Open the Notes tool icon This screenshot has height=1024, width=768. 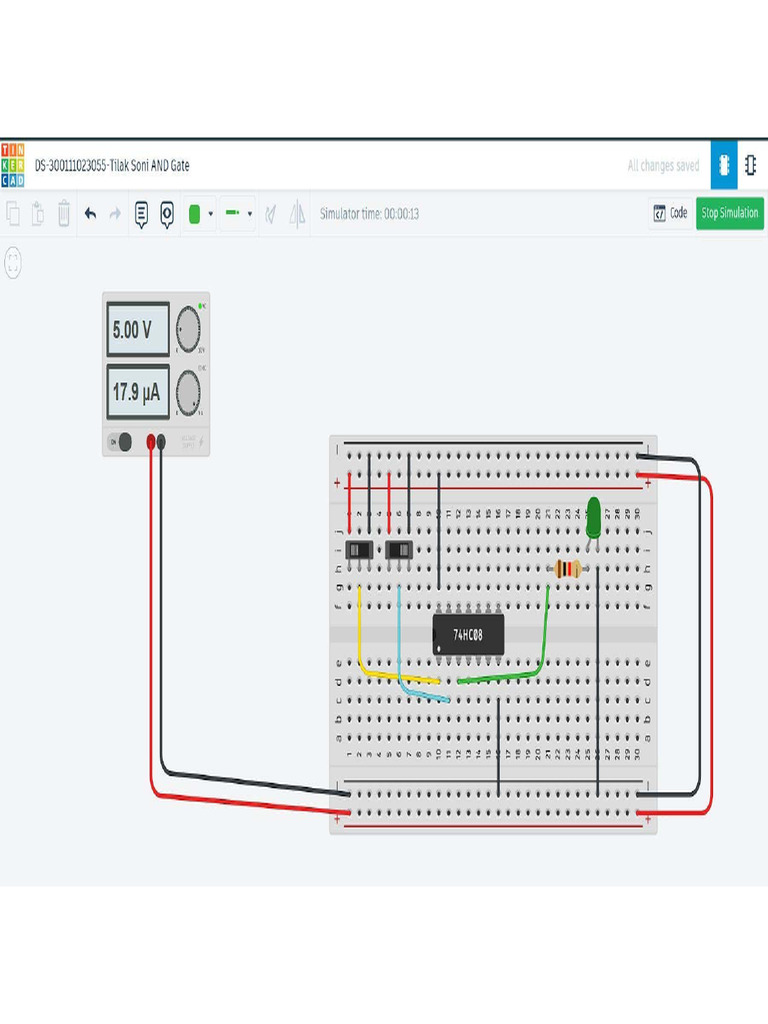(141, 214)
